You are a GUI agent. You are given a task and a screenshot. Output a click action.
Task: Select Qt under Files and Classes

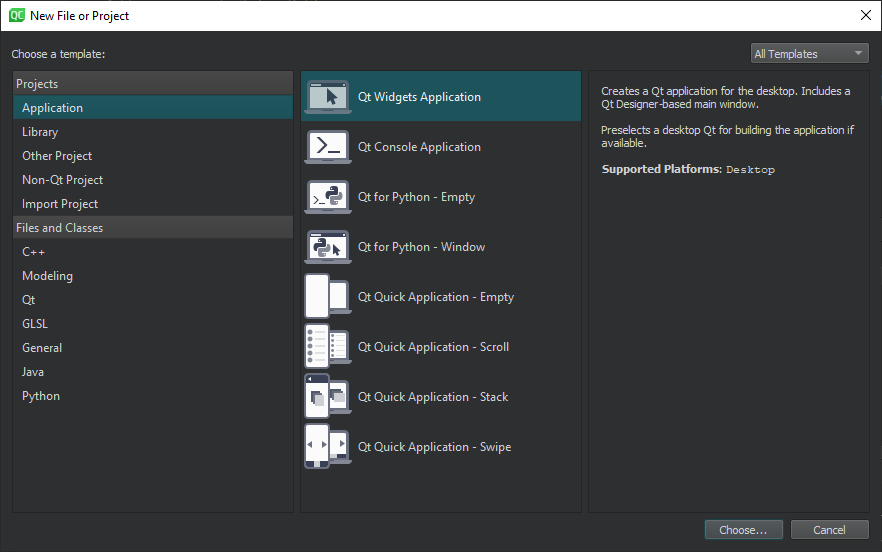point(153,300)
